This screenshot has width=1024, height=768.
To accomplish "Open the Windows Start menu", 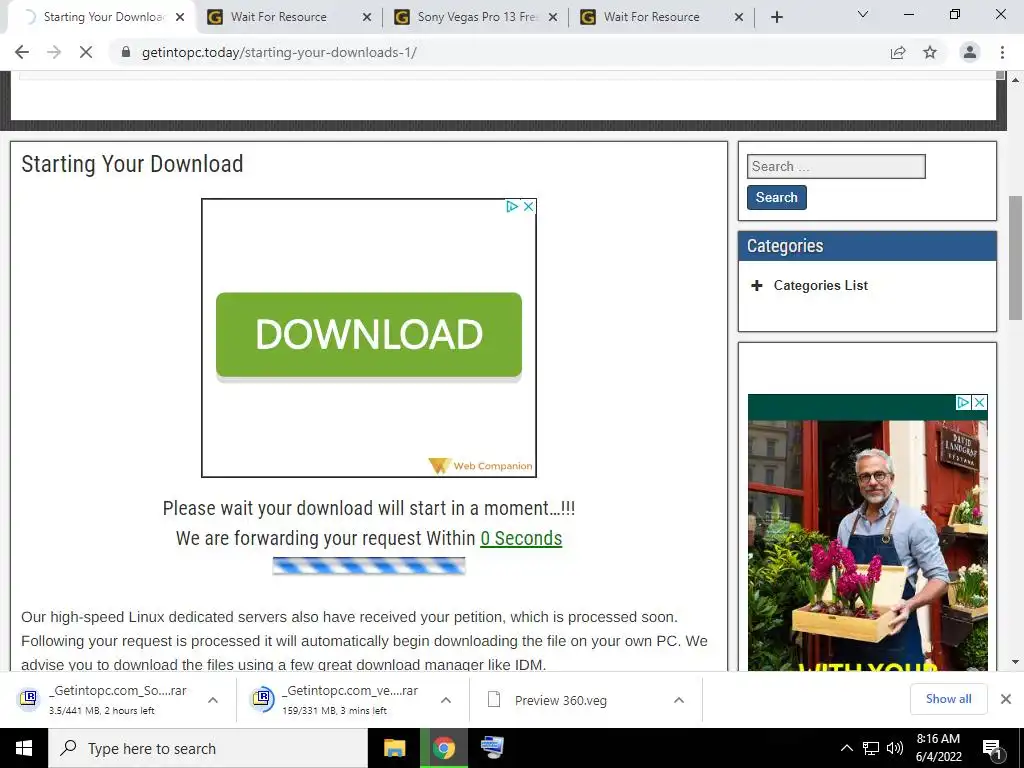I will tap(24, 748).
